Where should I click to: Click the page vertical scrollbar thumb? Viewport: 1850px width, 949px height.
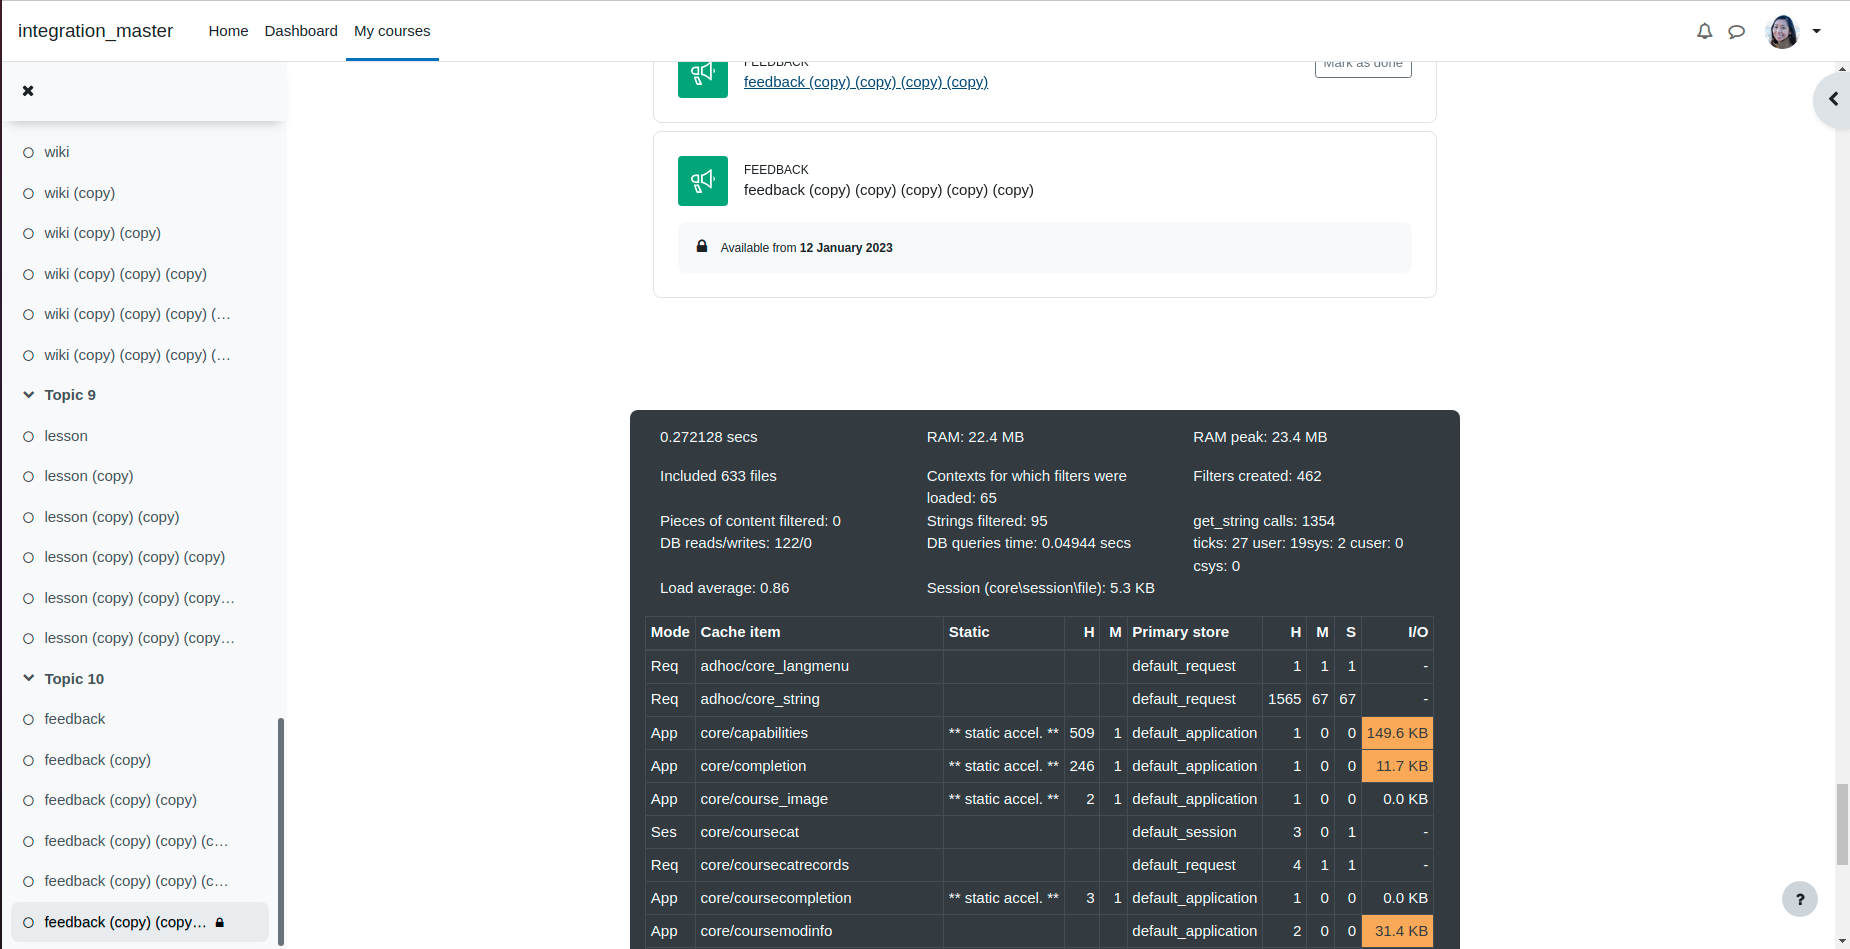pyautogui.click(x=1842, y=825)
